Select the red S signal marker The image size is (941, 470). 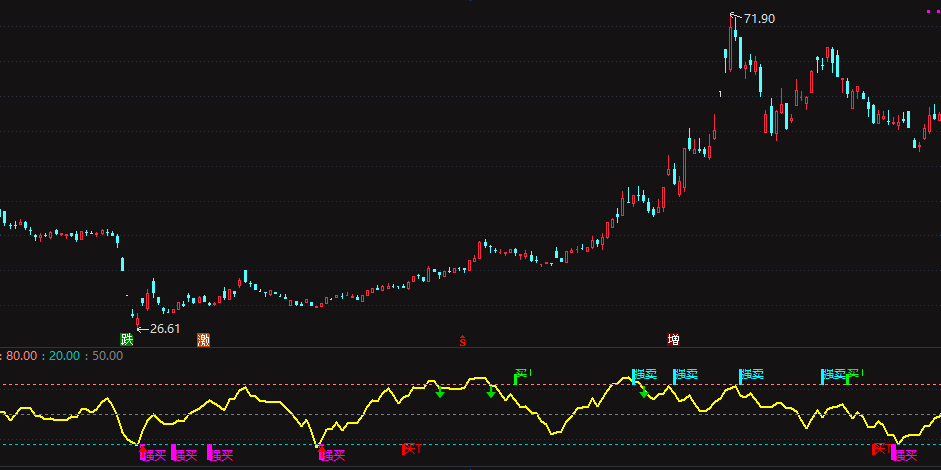coord(463,340)
